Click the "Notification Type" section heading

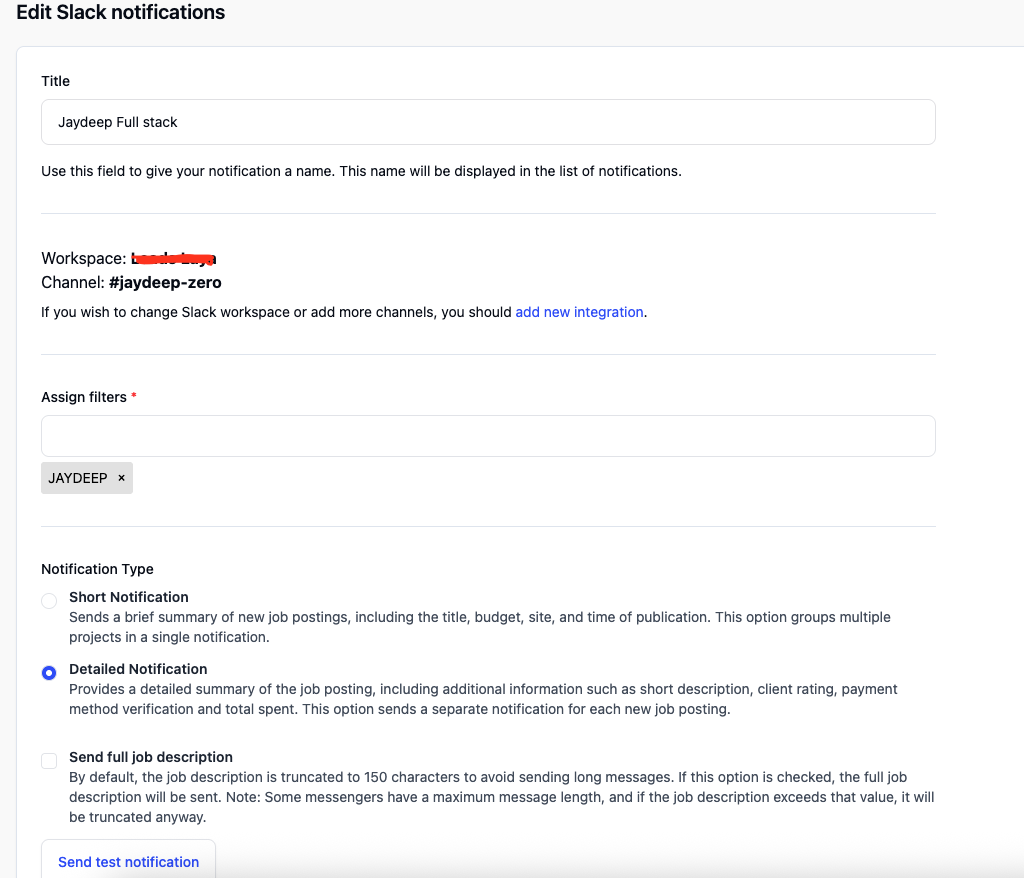tap(97, 569)
